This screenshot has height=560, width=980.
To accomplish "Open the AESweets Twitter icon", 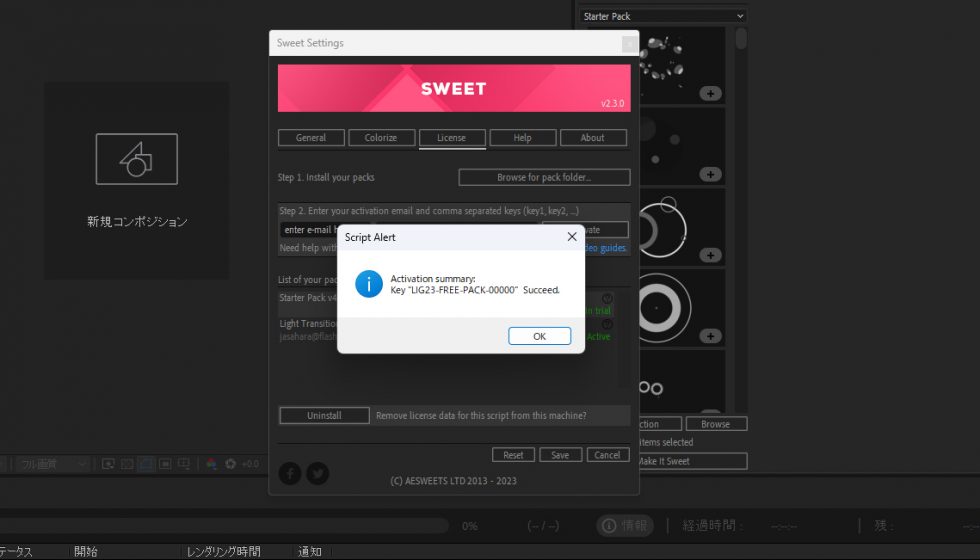I will pyautogui.click(x=318, y=473).
